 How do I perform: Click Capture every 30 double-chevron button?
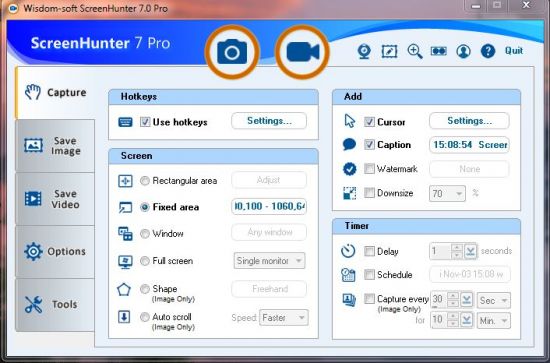[x=467, y=300]
